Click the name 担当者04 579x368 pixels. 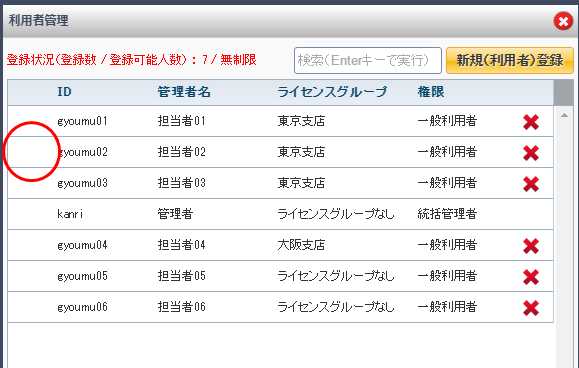pyautogui.click(x=182, y=245)
